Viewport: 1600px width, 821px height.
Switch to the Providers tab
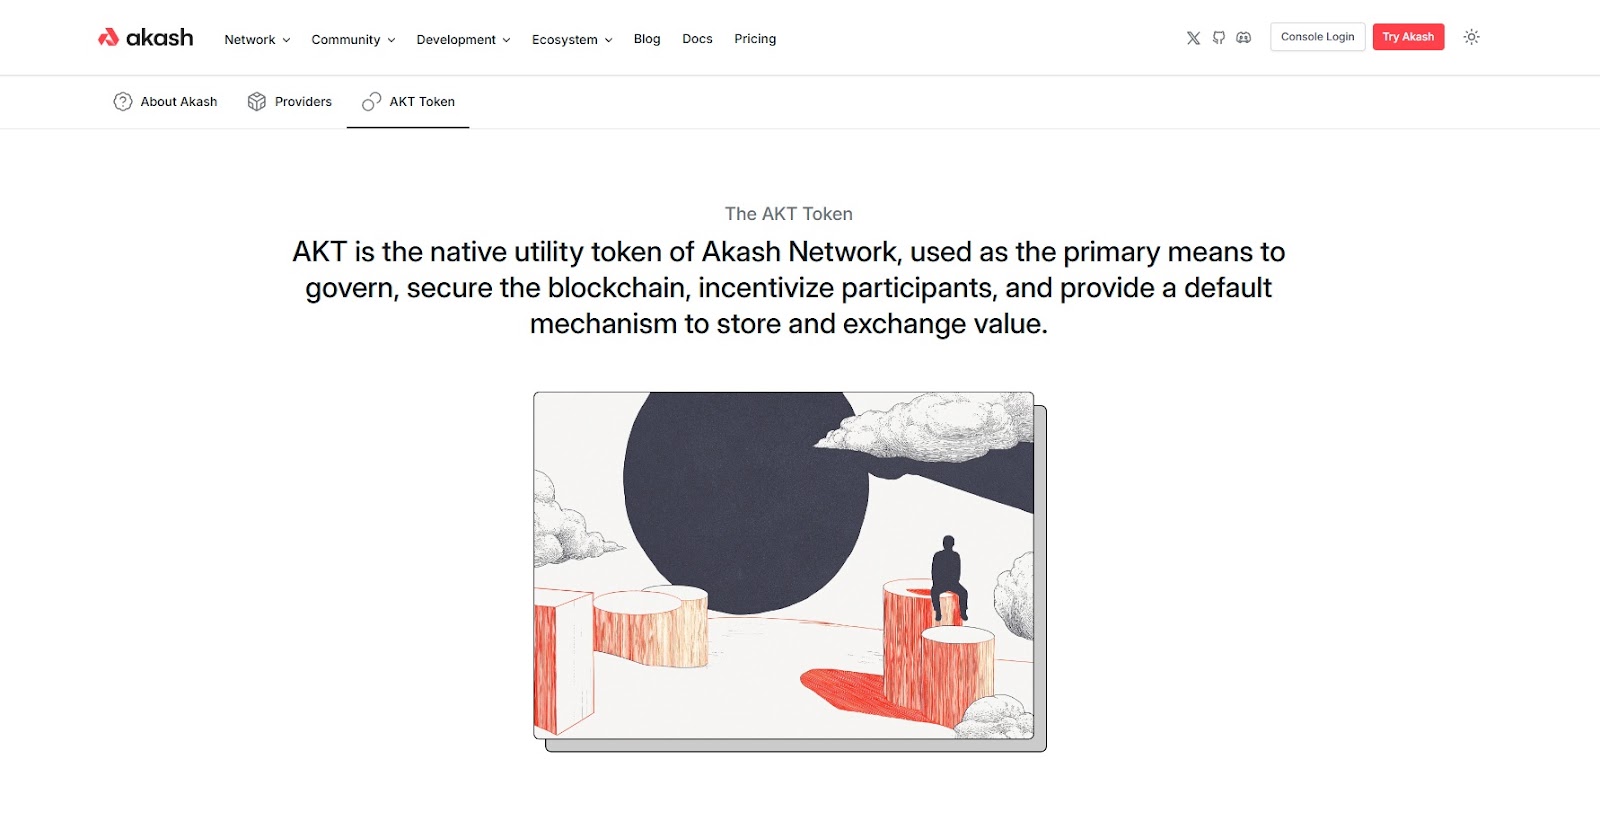click(290, 102)
